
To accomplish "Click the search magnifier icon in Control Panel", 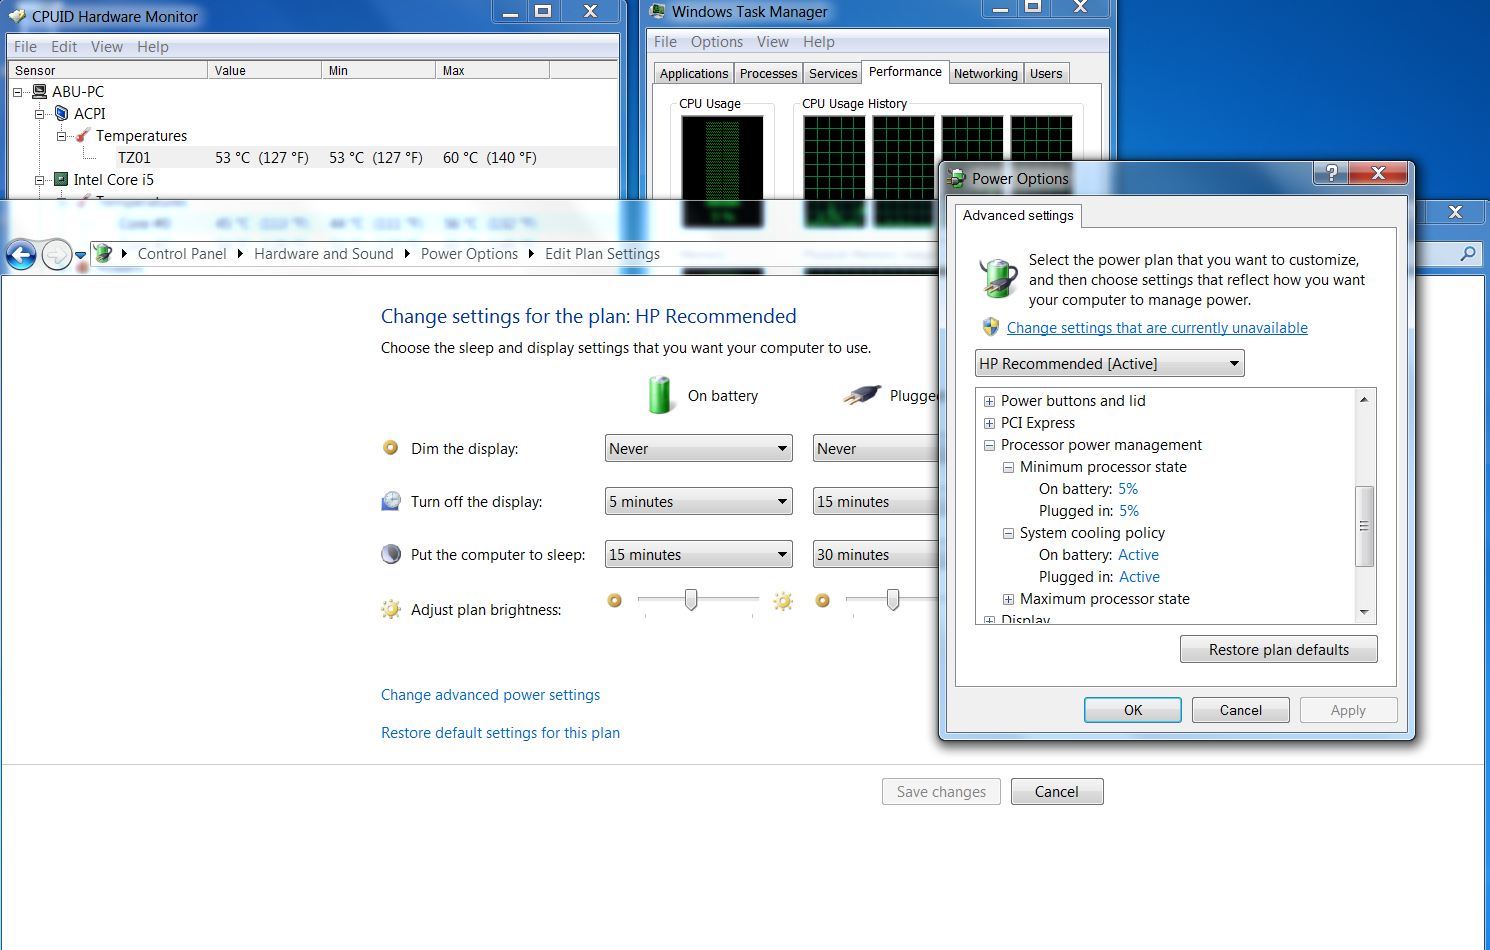I will tap(1468, 254).
